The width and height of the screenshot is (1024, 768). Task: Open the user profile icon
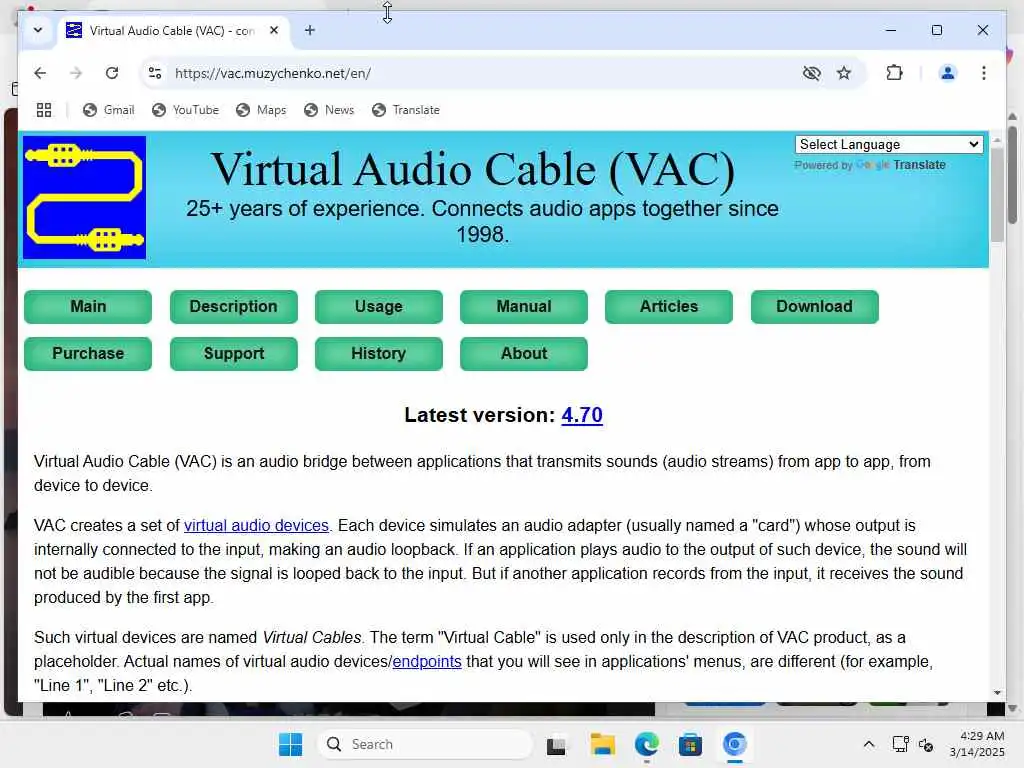(x=948, y=73)
